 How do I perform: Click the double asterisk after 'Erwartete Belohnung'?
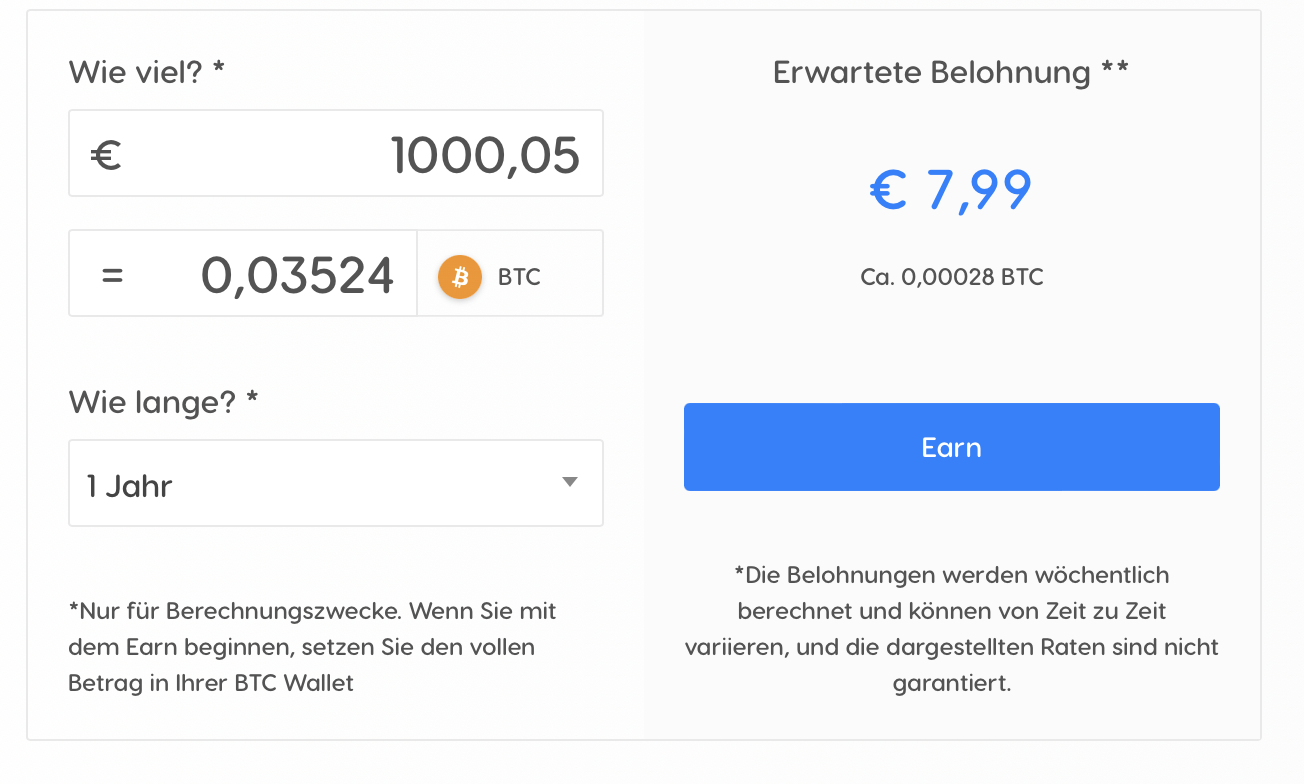pos(1115,68)
